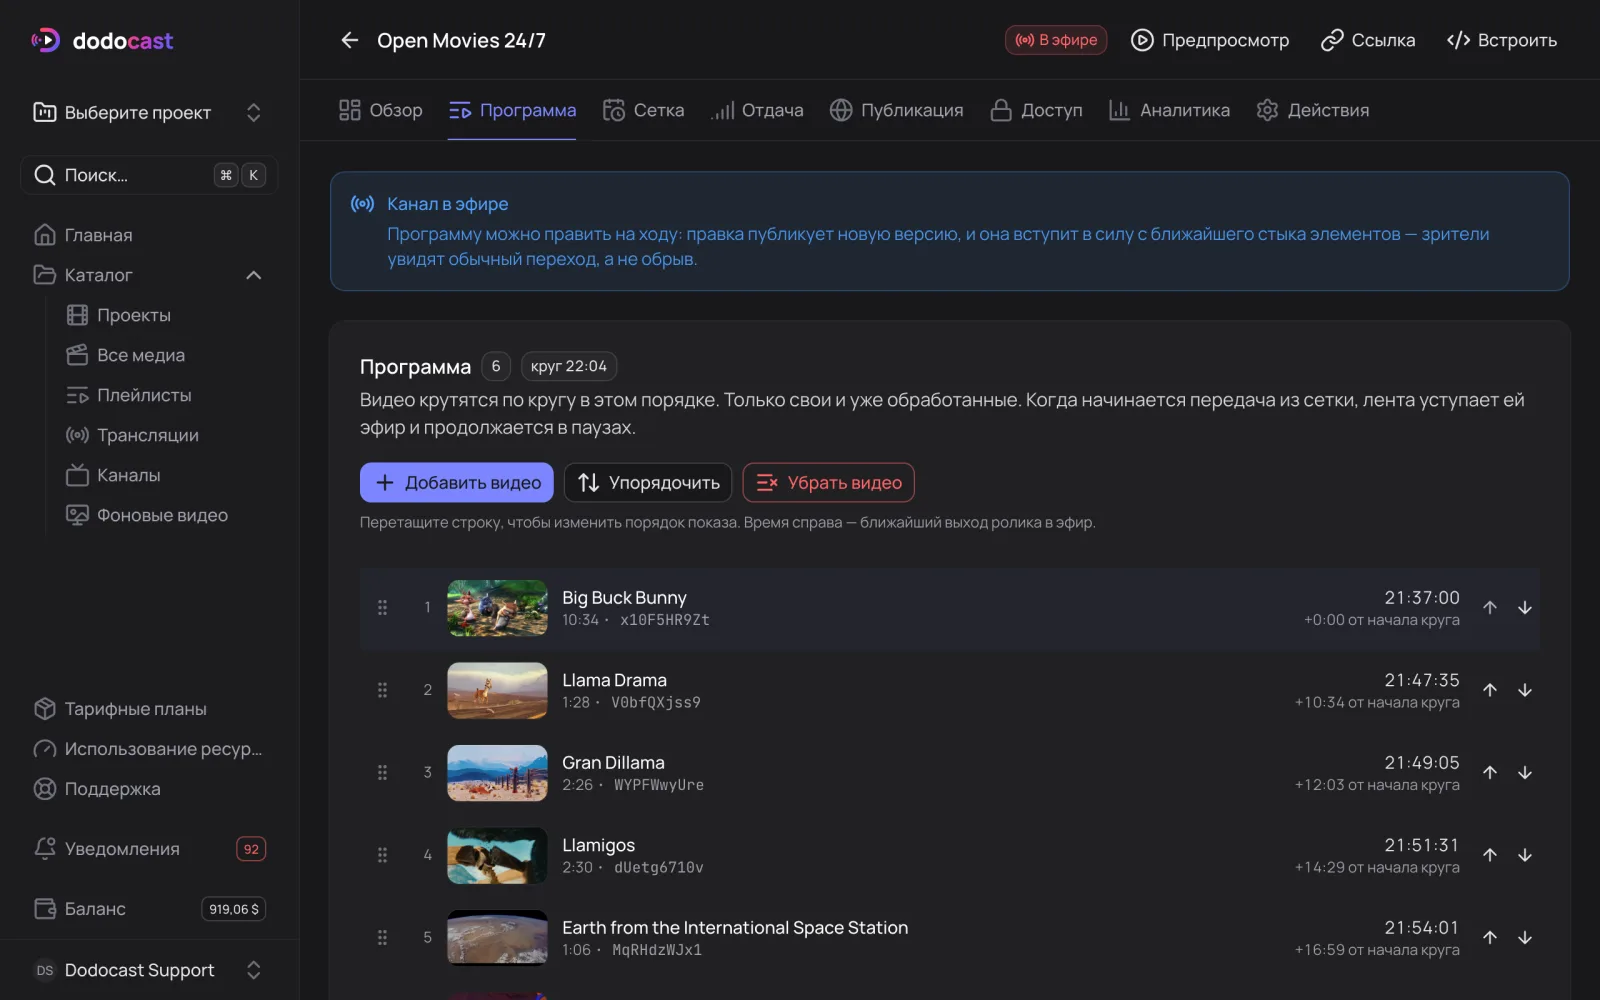Switch to Отдача tab
Image resolution: width=1600 pixels, height=1000 pixels.
click(x=757, y=110)
